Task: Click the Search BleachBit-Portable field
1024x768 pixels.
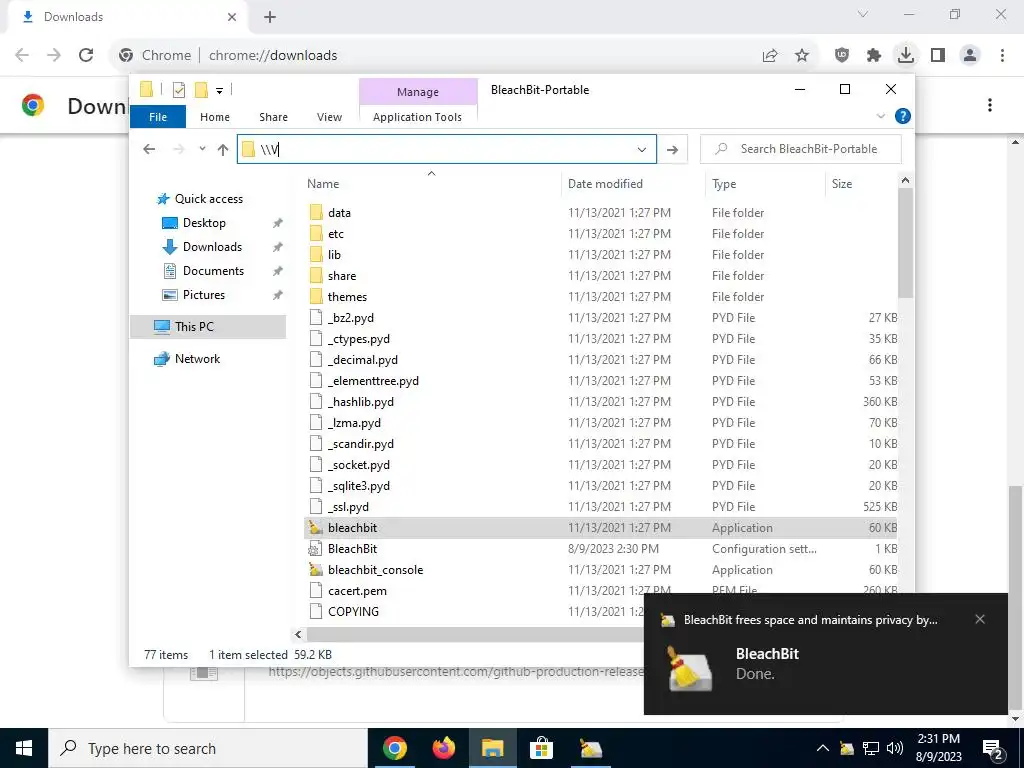Action: (x=801, y=149)
